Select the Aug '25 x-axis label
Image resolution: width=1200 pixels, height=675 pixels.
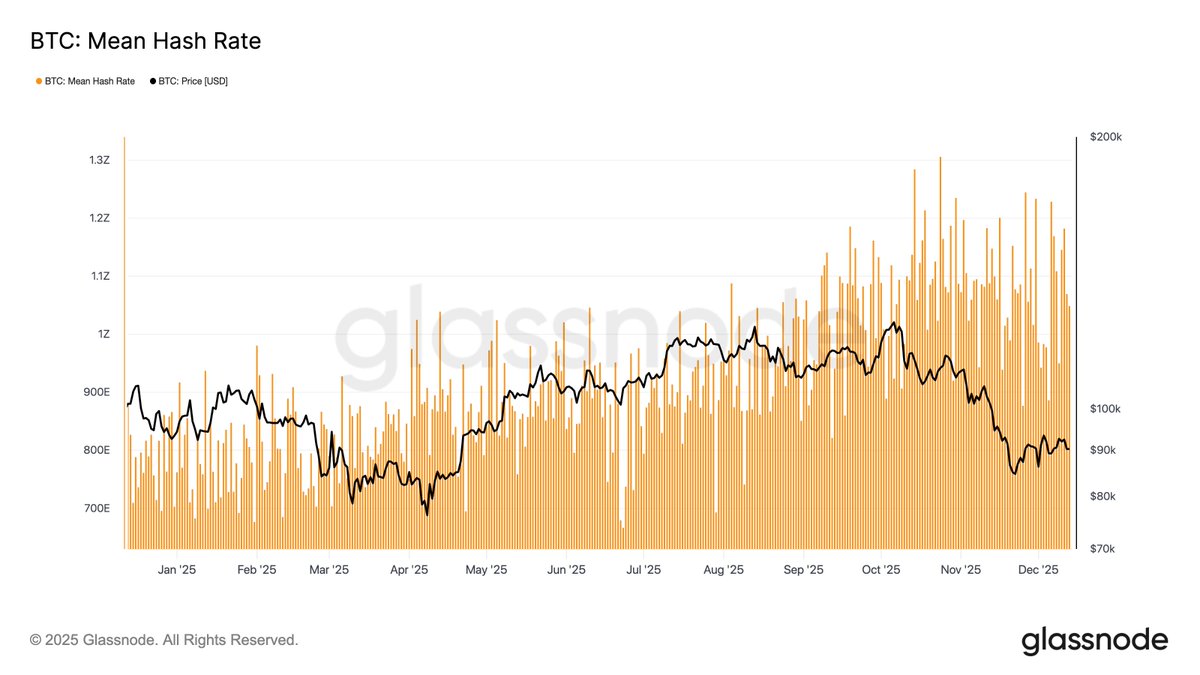[x=723, y=570]
